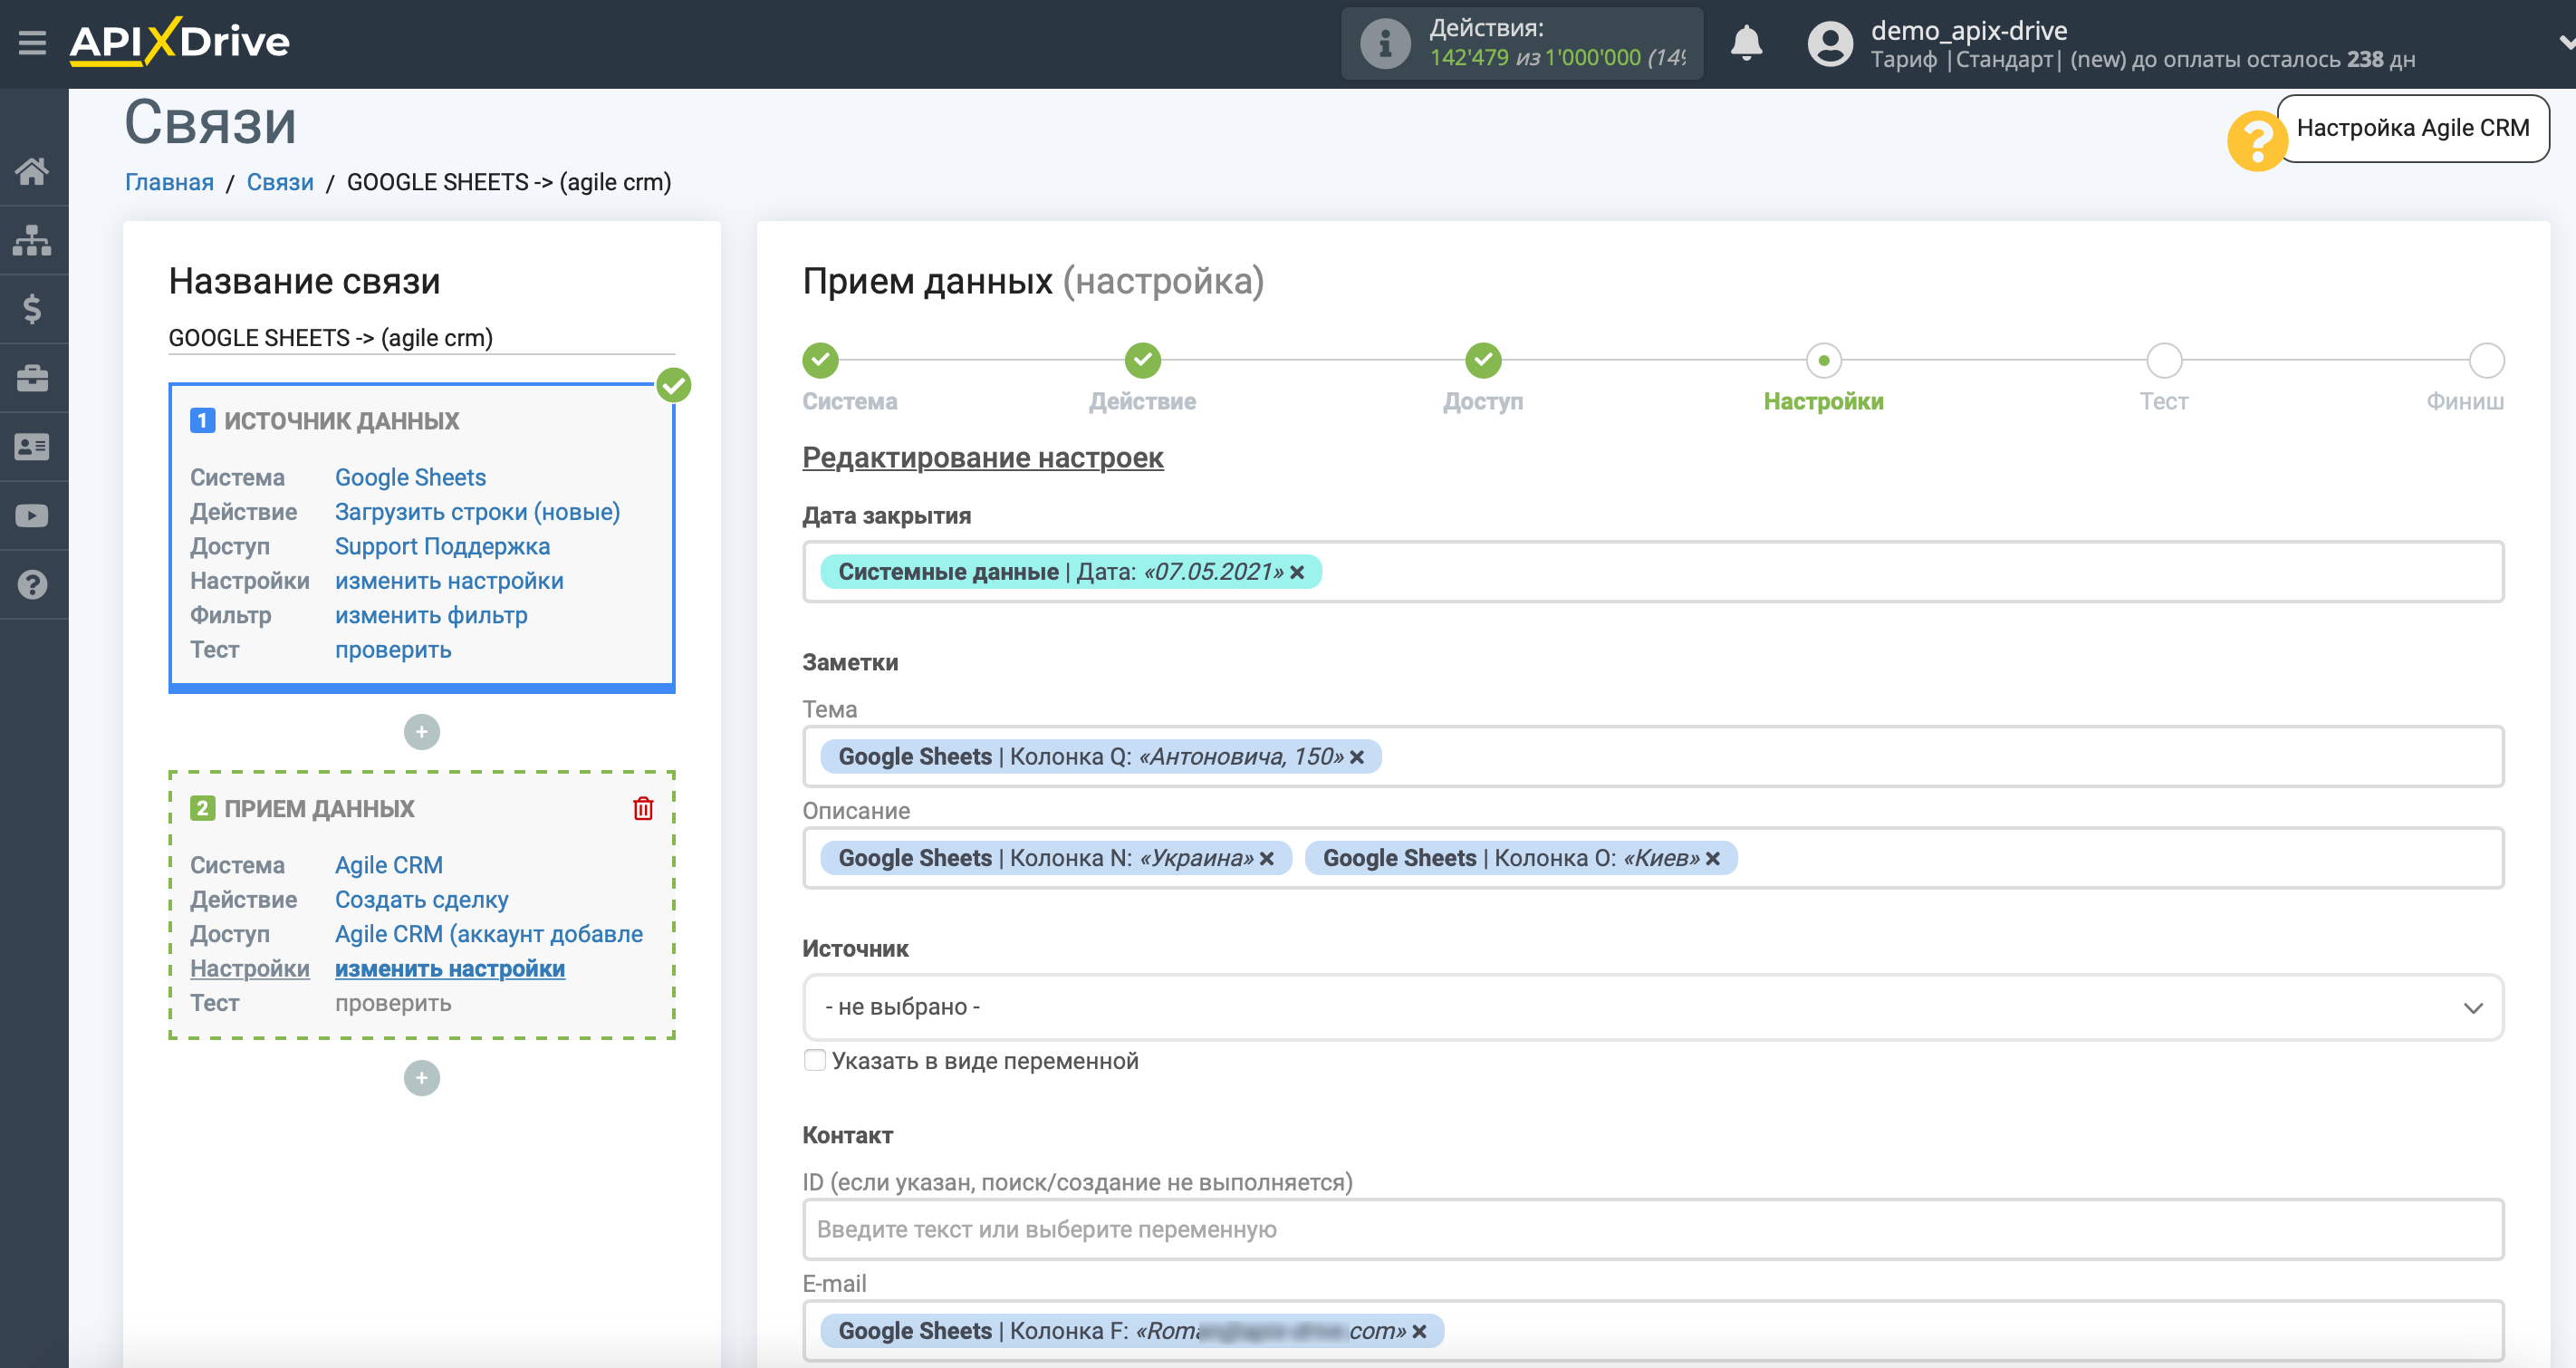The width and height of the screenshot is (2576, 1368).
Task: Open the home sidebar icon
Action: click(x=32, y=172)
